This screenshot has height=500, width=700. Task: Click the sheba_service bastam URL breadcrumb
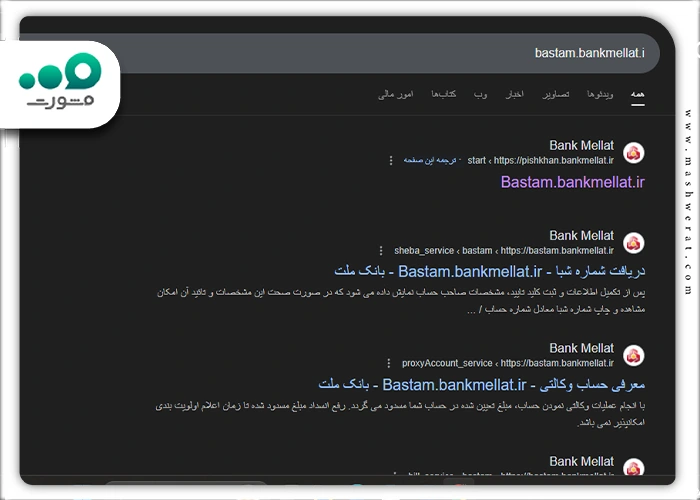504,250
